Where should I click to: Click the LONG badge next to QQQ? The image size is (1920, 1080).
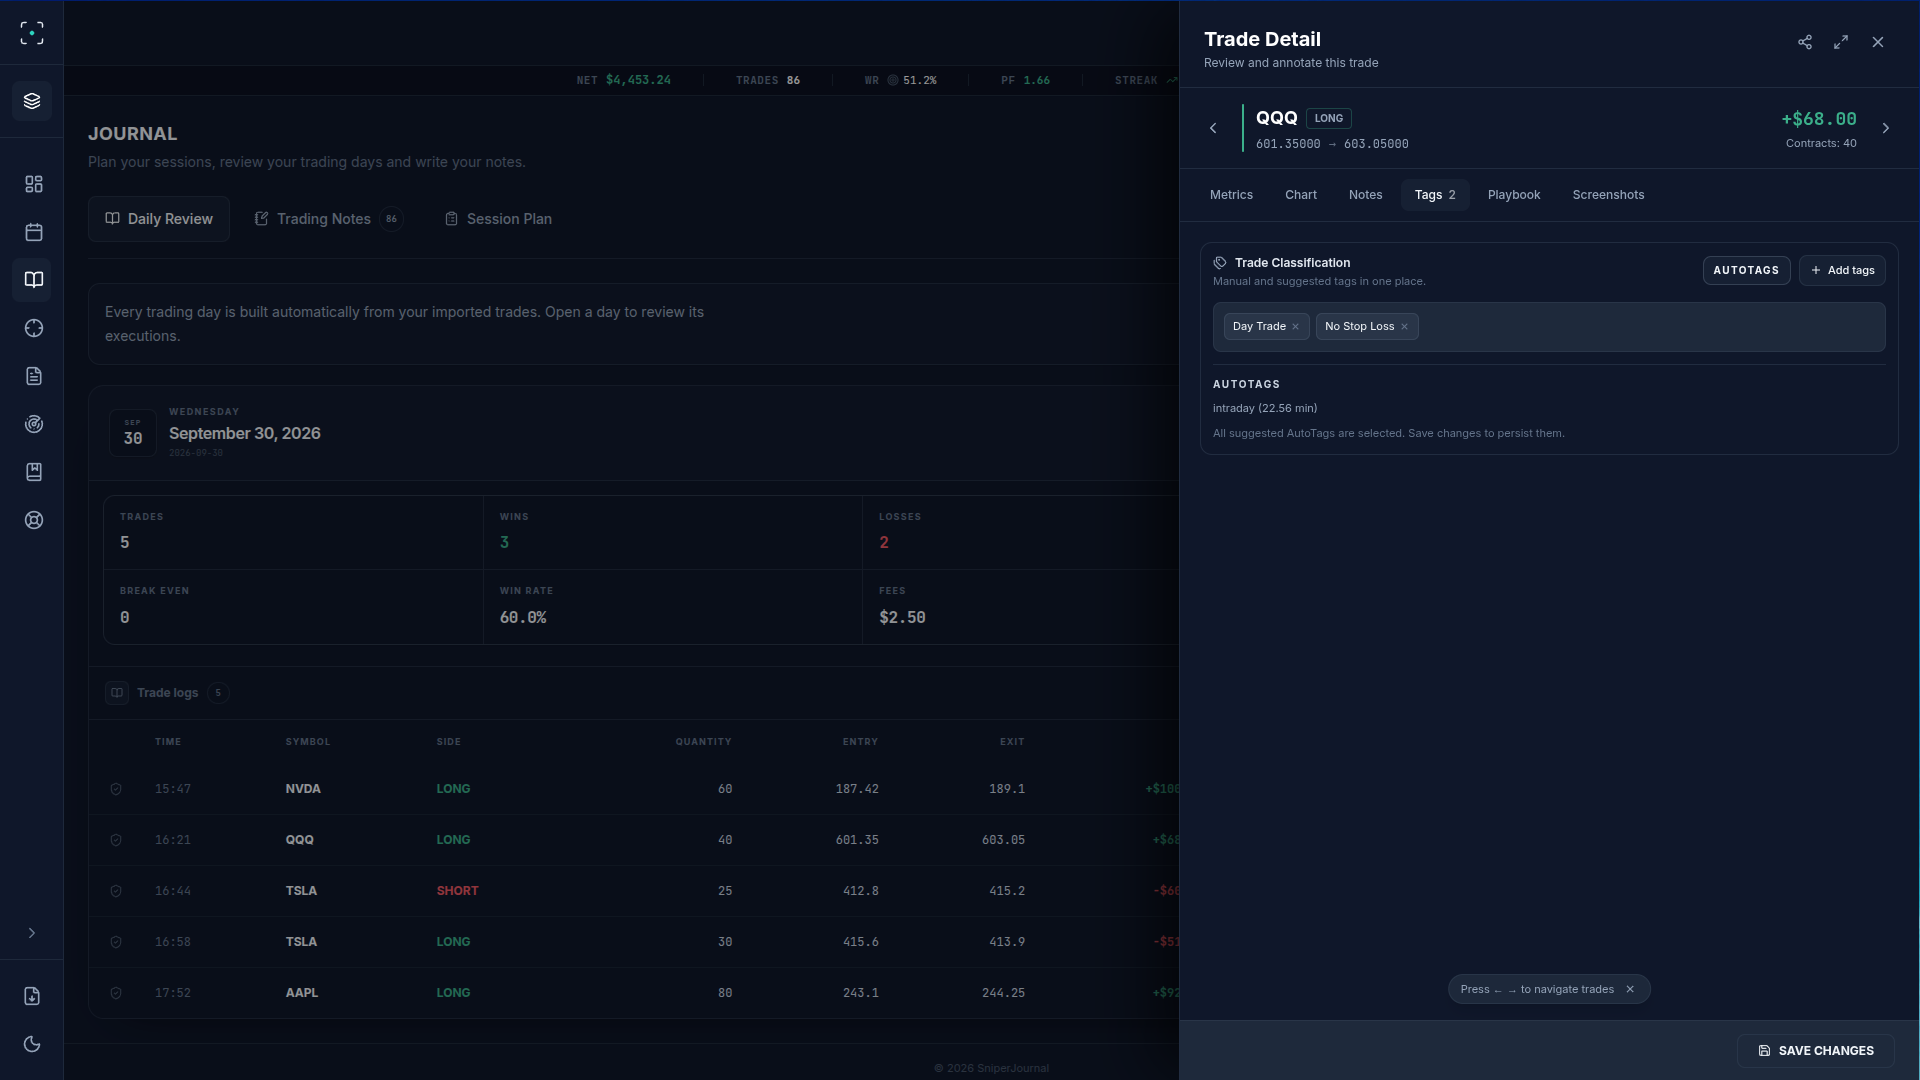(1329, 118)
